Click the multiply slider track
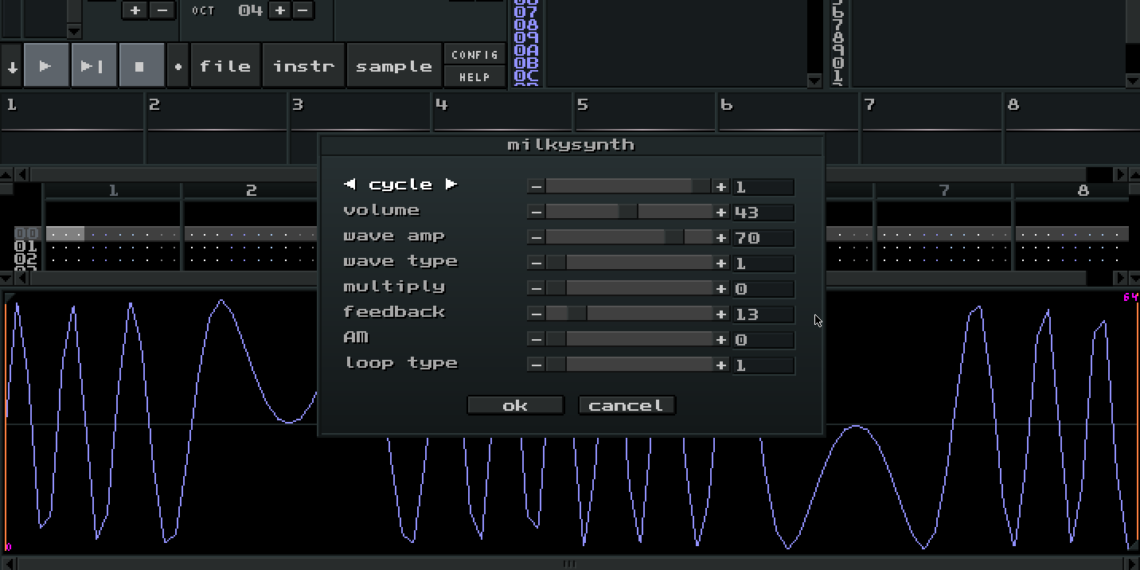The image size is (1140, 570). coord(629,289)
